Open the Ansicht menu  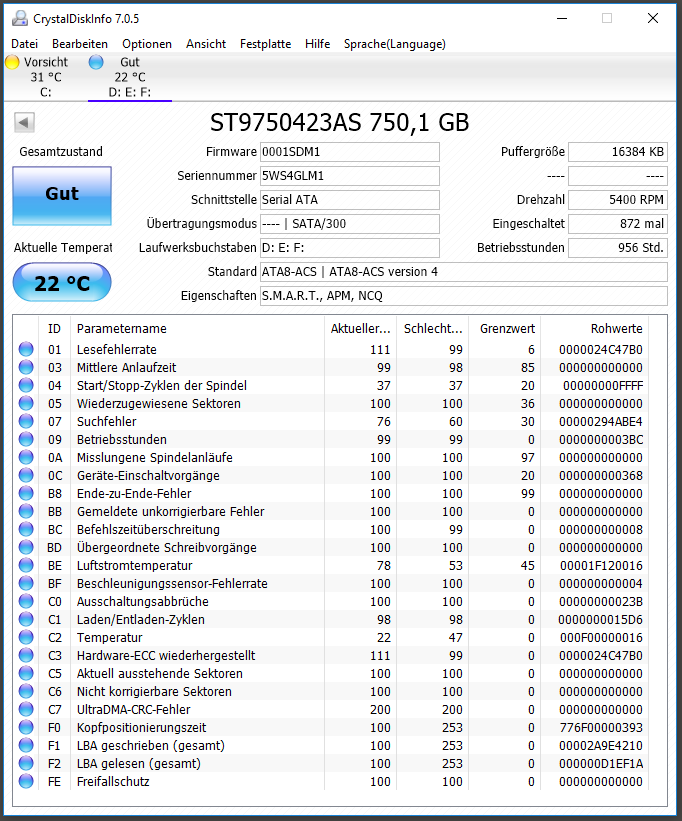pyautogui.click(x=206, y=44)
